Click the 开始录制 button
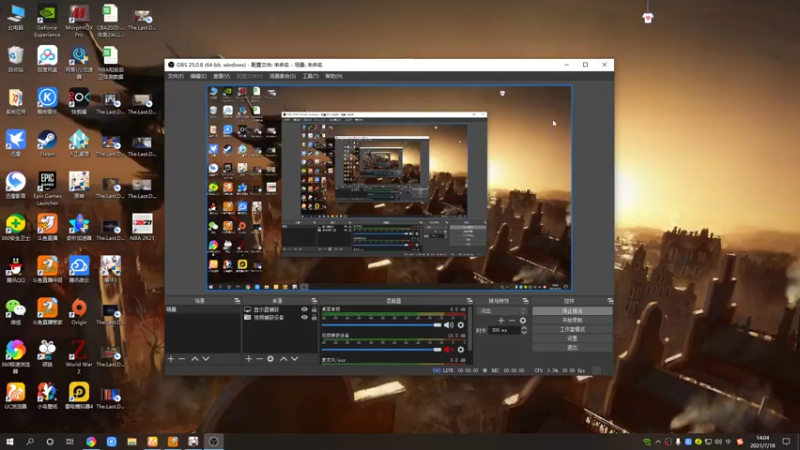Screen dimensions: 800x450 (572, 320)
